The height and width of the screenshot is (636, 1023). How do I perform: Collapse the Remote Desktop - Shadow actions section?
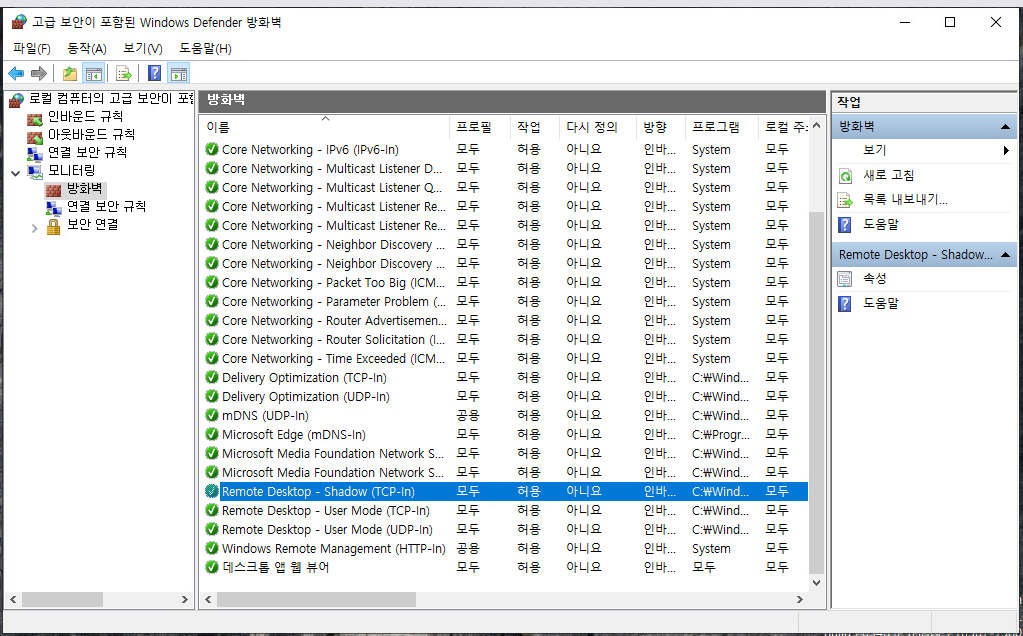tap(1005, 255)
